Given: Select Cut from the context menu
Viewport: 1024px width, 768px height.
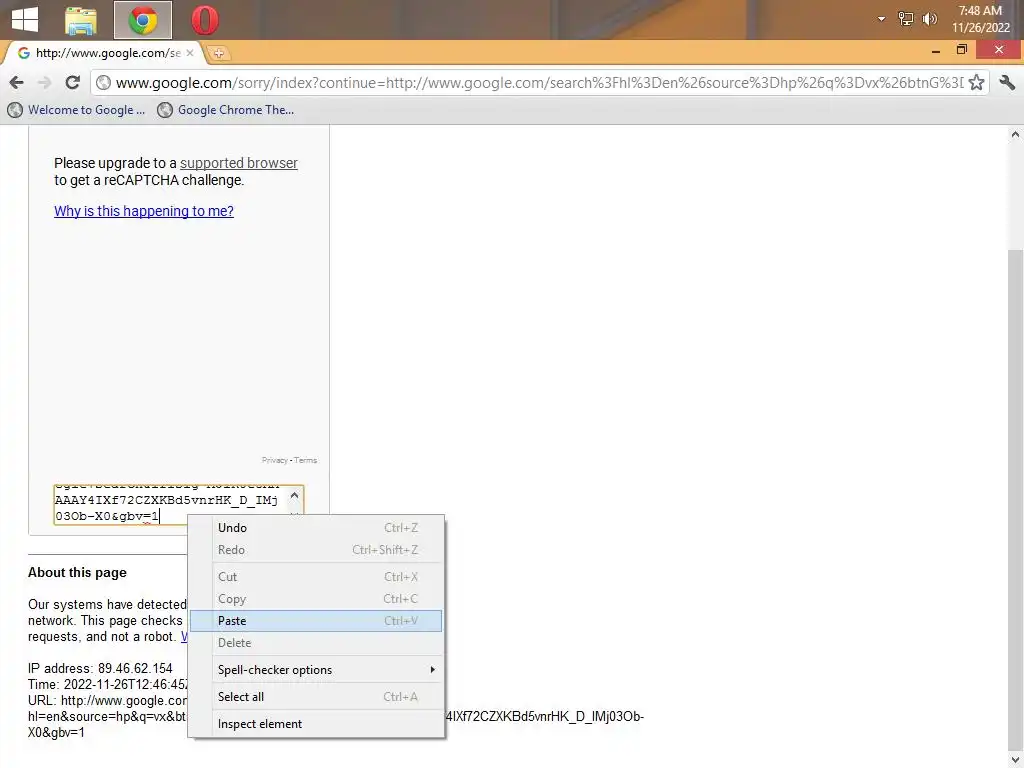Looking at the screenshot, I should click(316, 577).
